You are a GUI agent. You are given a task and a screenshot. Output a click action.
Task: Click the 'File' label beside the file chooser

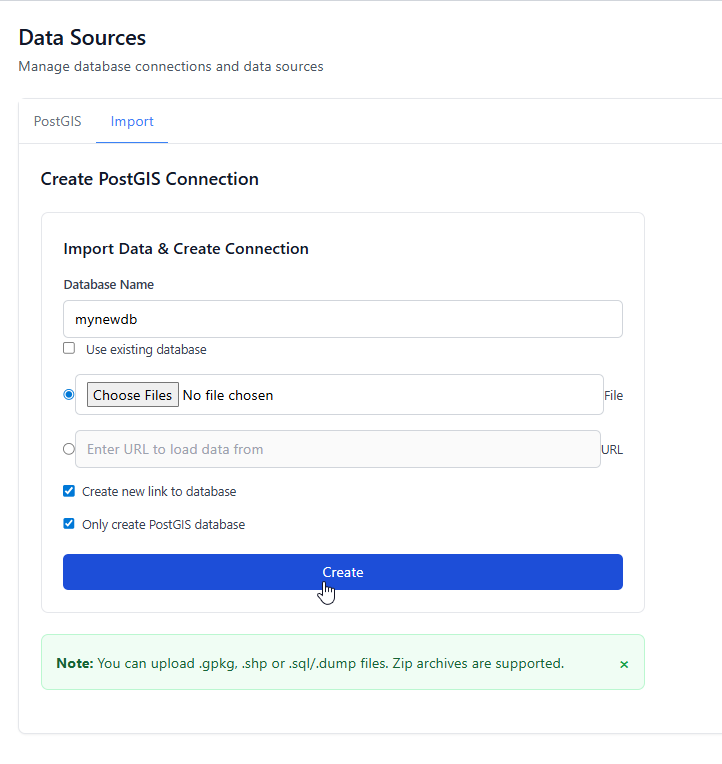coord(613,396)
